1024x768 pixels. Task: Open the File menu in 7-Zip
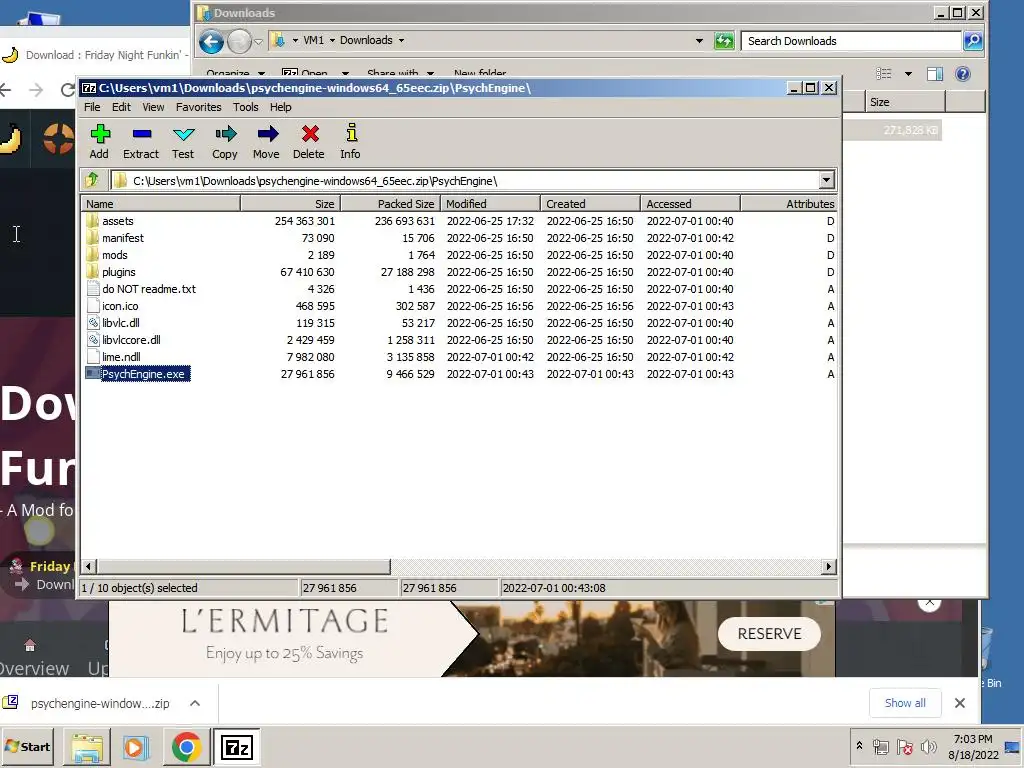click(92, 107)
